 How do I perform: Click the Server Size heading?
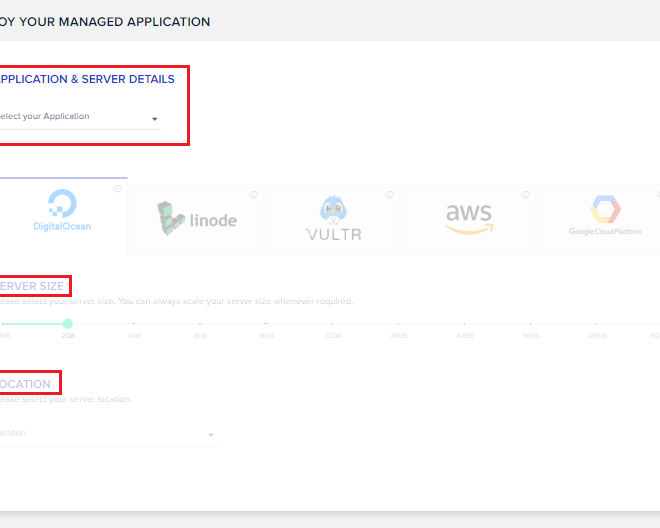[x=32, y=286]
